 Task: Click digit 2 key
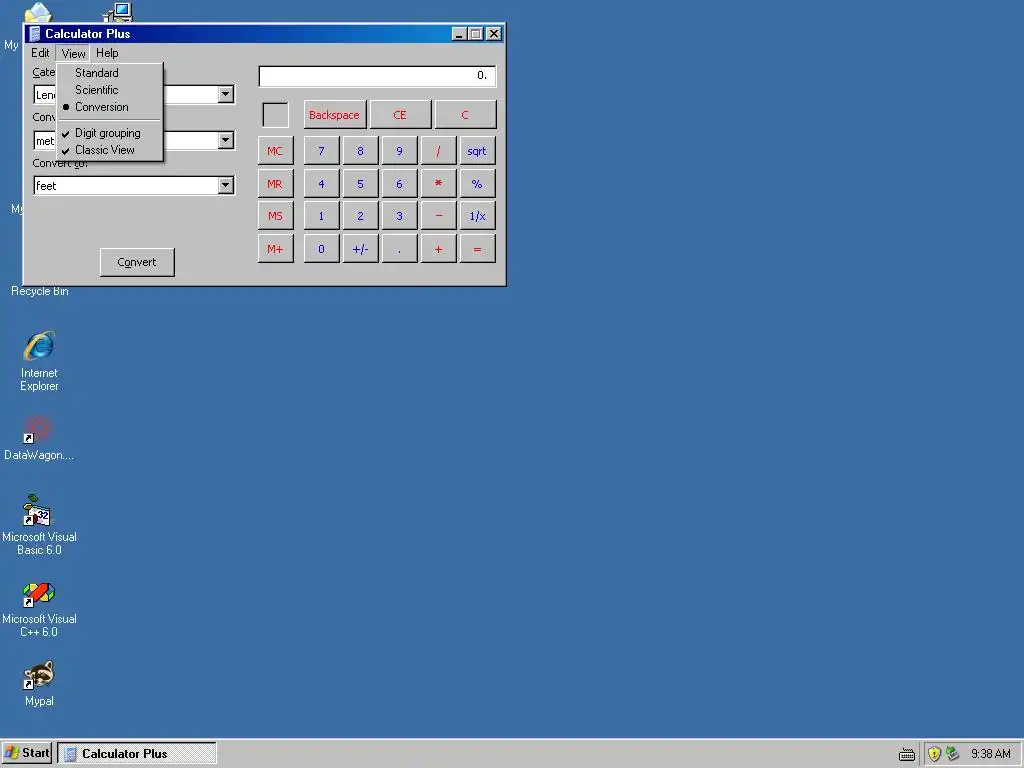[360, 216]
